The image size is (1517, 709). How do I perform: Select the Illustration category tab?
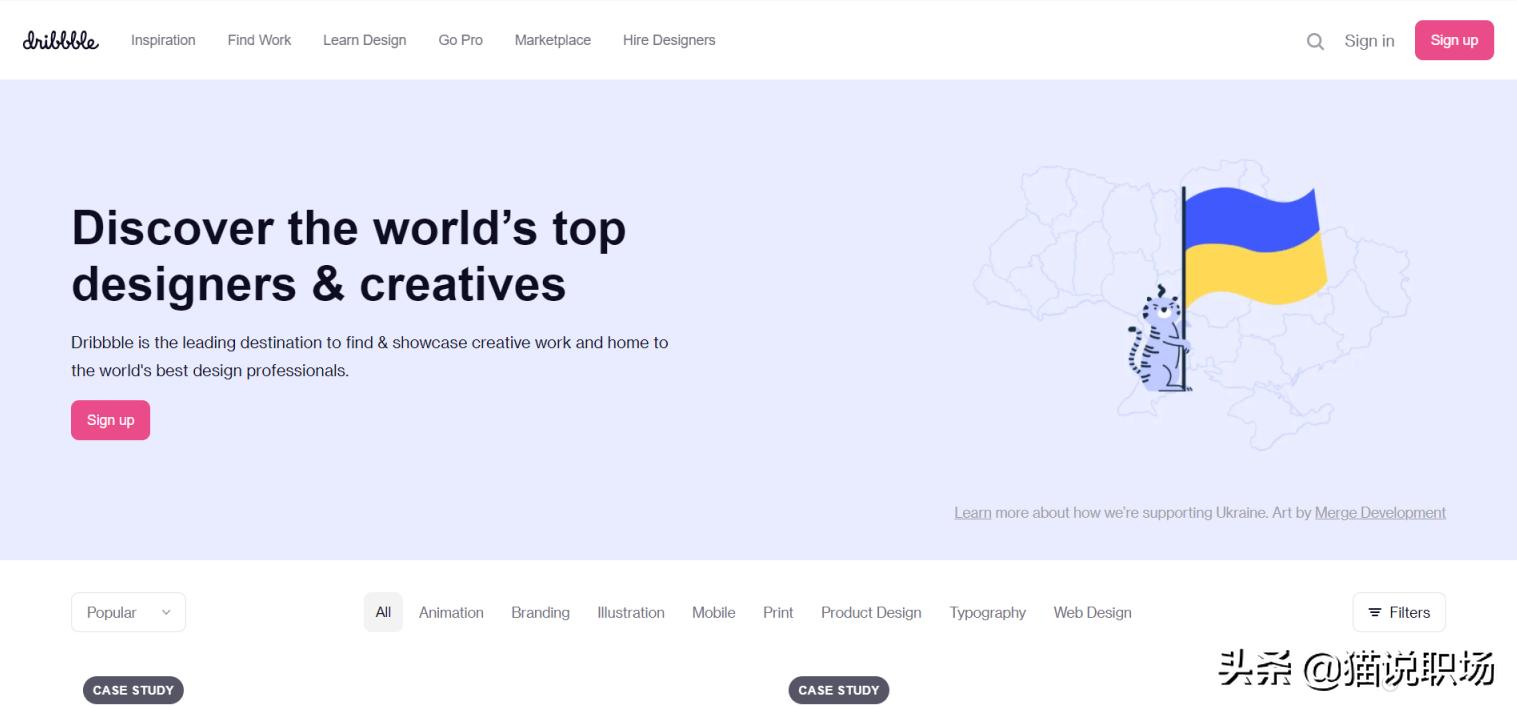pos(631,612)
